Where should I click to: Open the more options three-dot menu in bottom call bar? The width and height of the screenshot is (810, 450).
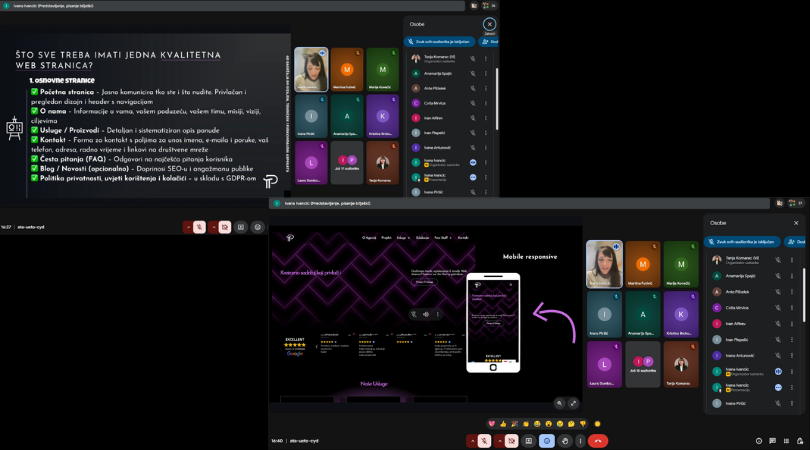[x=581, y=441]
